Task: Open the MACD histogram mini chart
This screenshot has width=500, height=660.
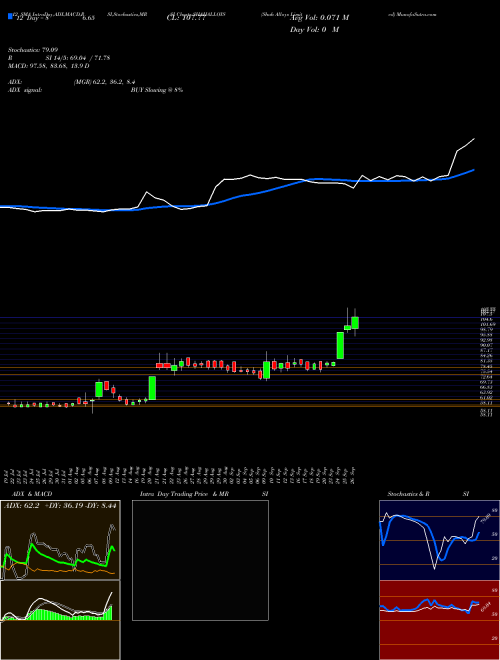Action: pyautogui.click(x=61, y=620)
